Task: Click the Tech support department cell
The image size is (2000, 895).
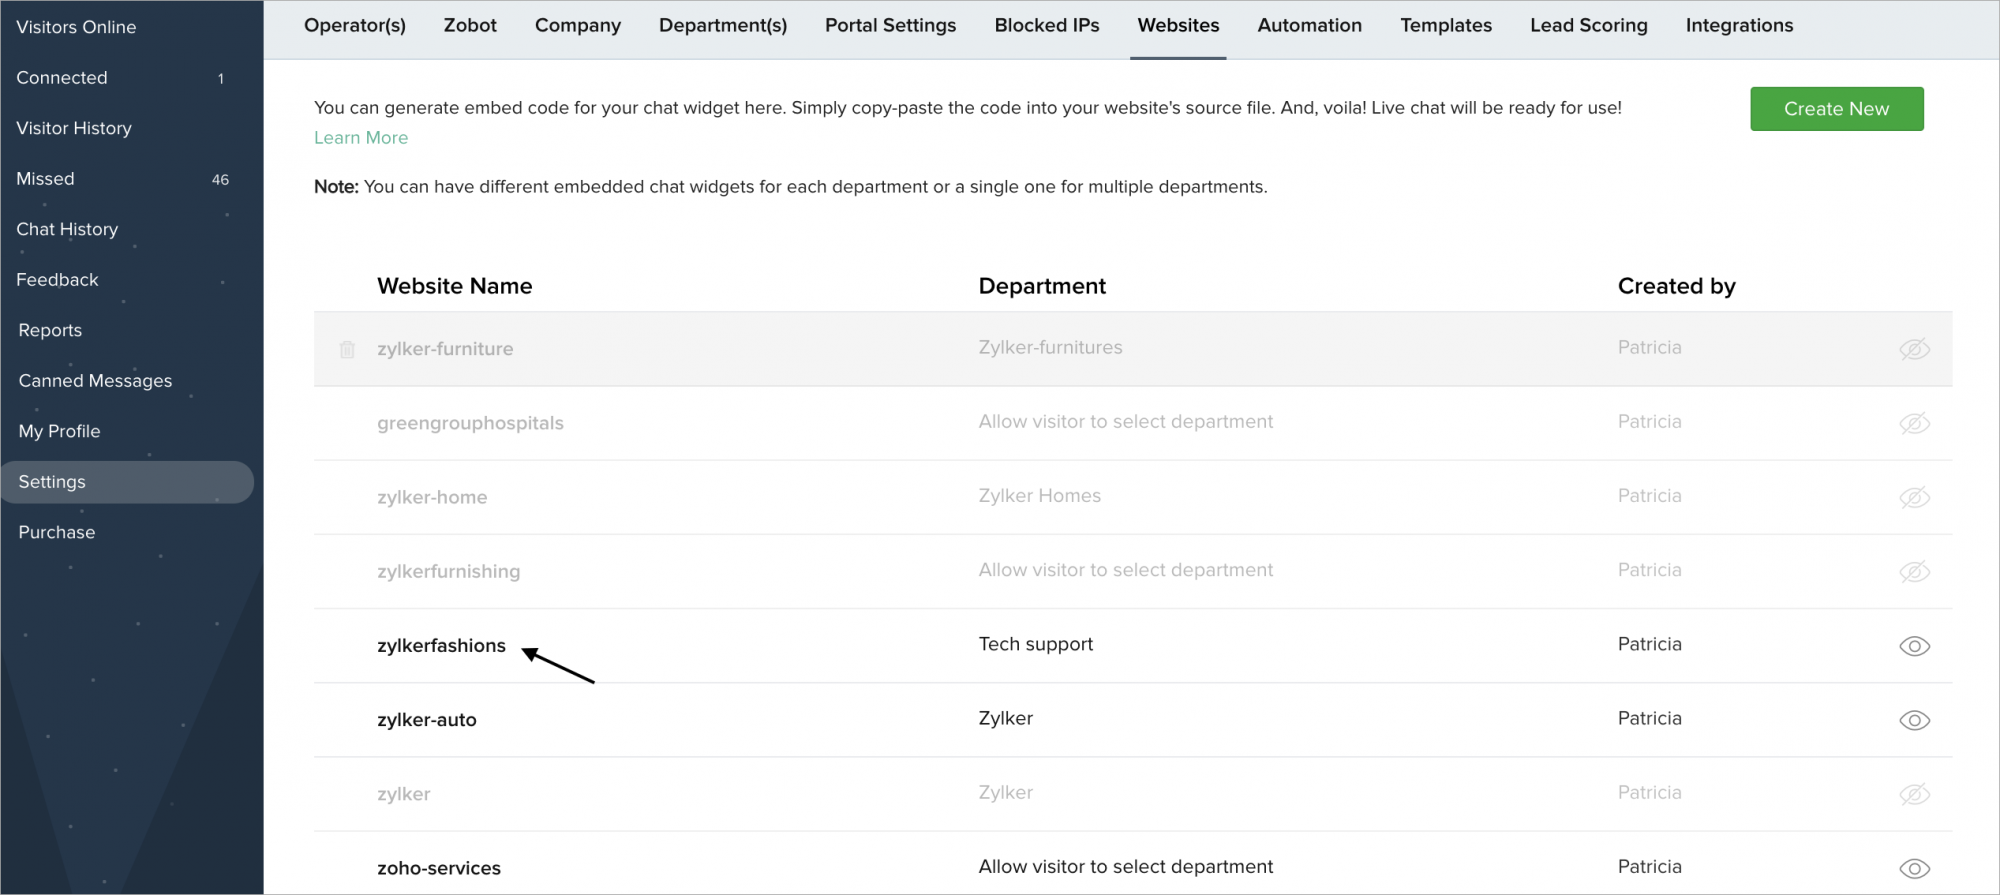Action: click(1036, 644)
